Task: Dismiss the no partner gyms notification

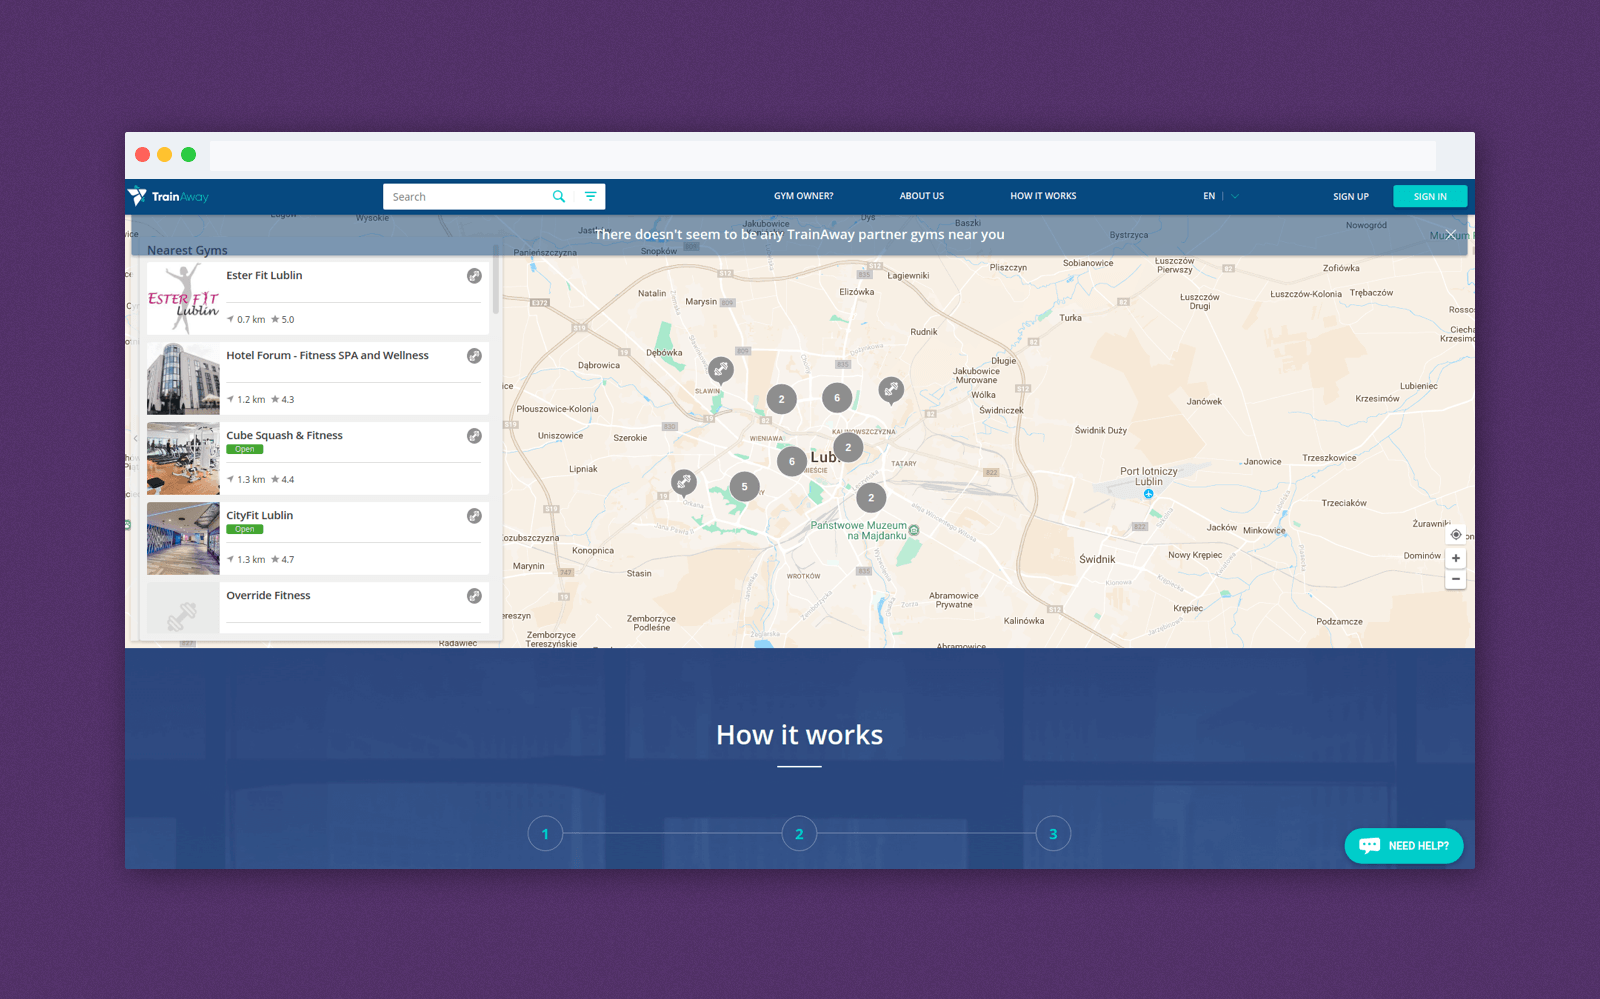Action: pyautogui.click(x=1450, y=234)
